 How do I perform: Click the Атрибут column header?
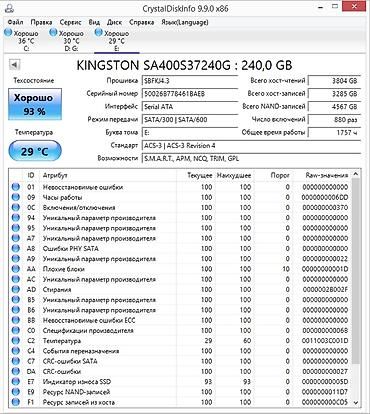click(x=108, y=175)
